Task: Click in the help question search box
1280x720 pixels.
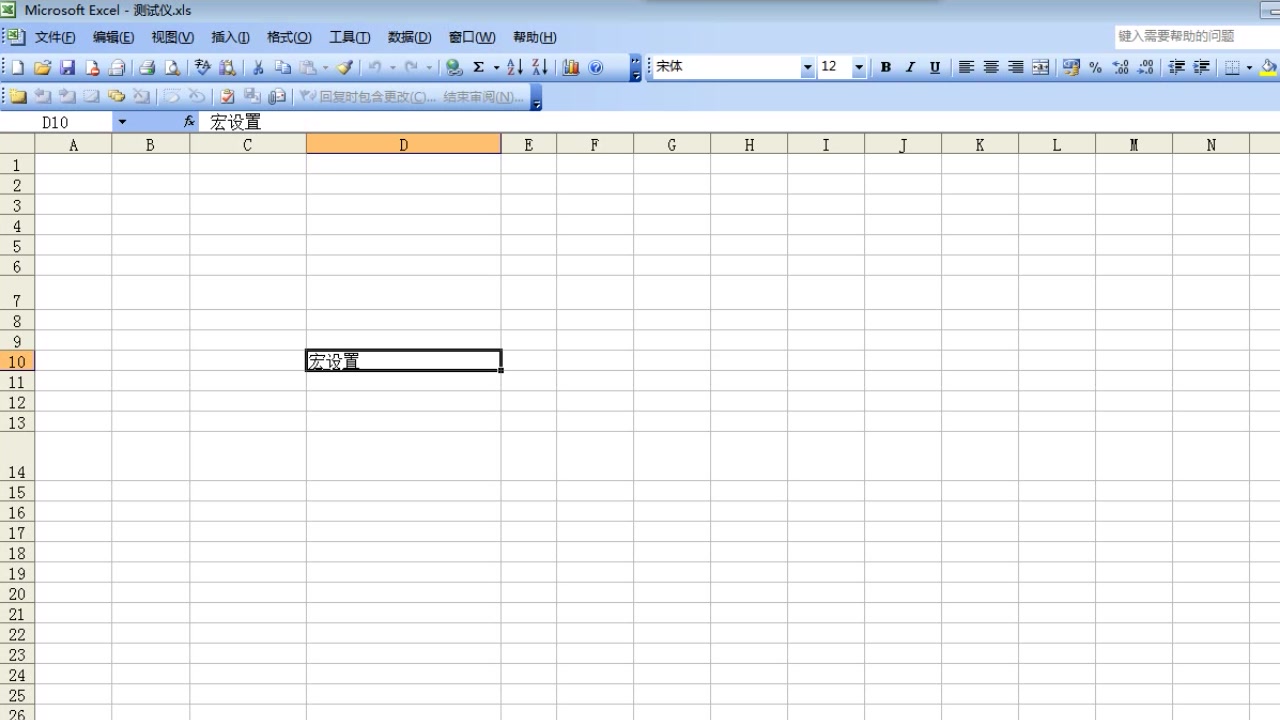Action: tap(1197, 36)
